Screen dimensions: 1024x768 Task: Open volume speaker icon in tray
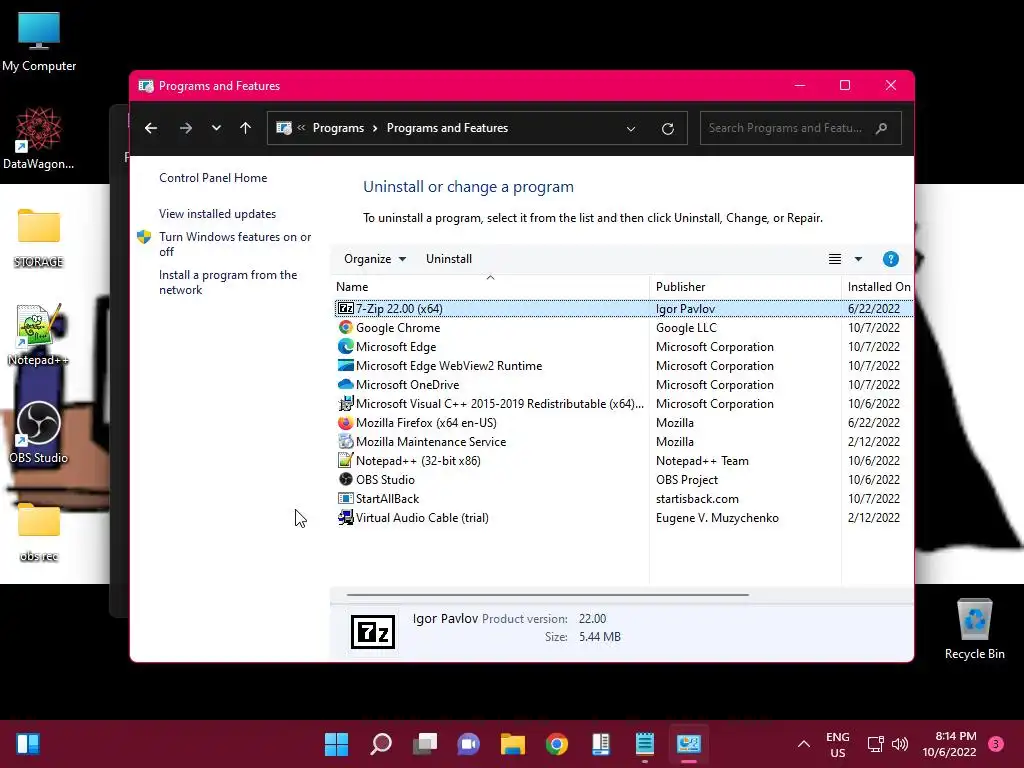point(900,744)
